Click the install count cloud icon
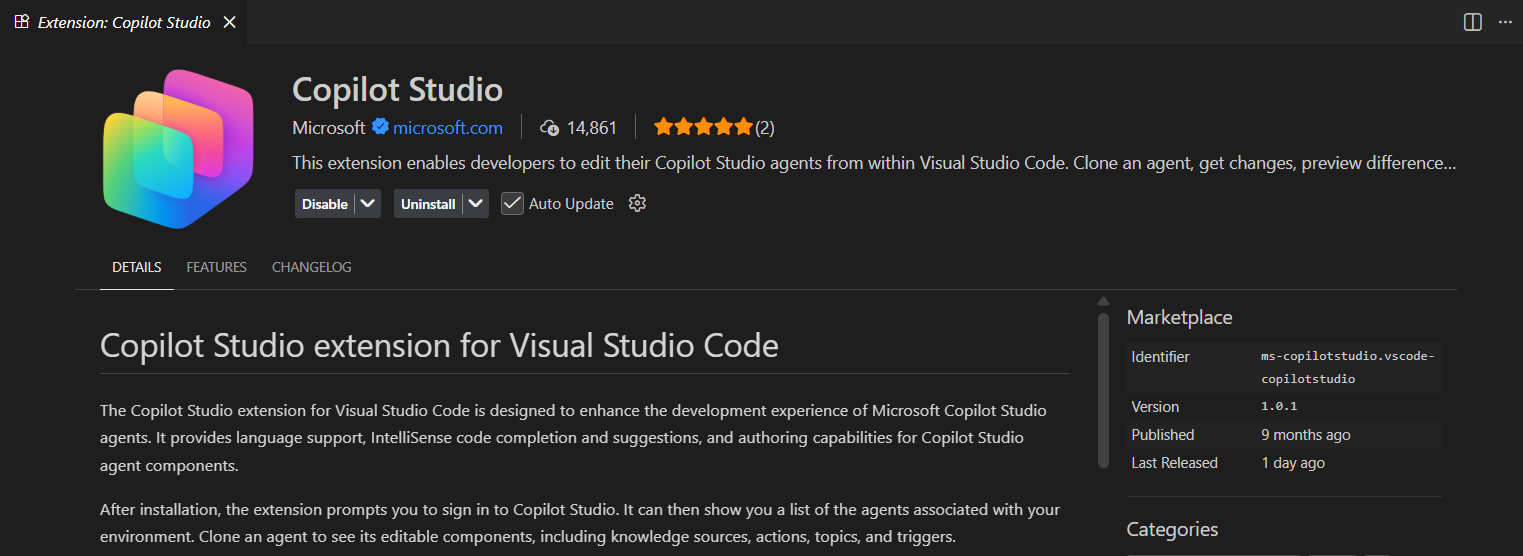Viewport: 1523px width, 556px height. coord(549,127)
